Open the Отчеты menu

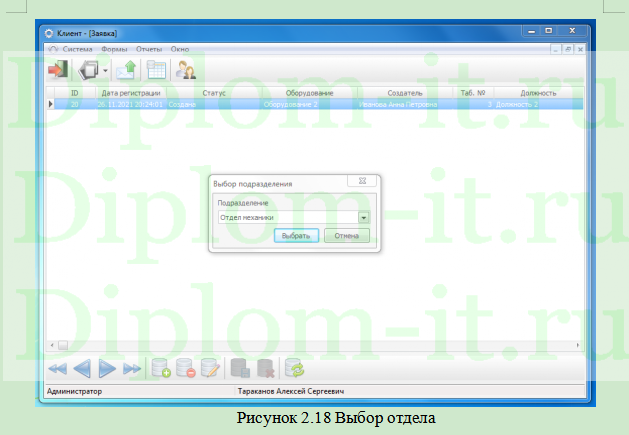tap(148, 48)
